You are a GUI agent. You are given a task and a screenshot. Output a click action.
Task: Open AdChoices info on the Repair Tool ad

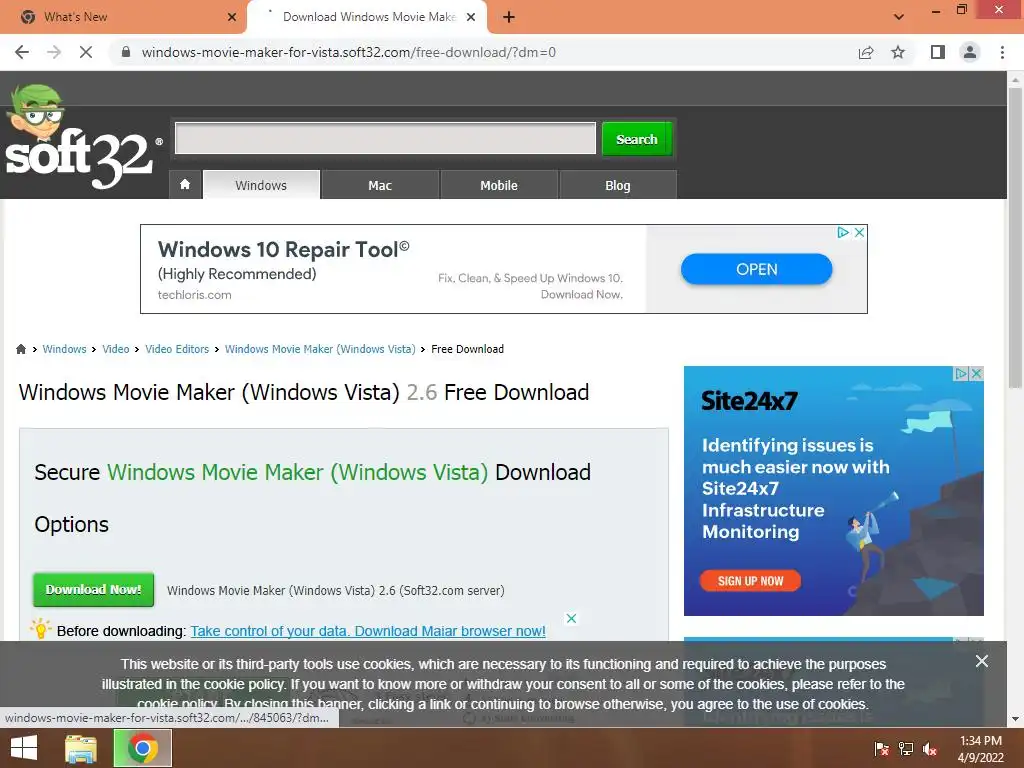click(x=843, y=232)
